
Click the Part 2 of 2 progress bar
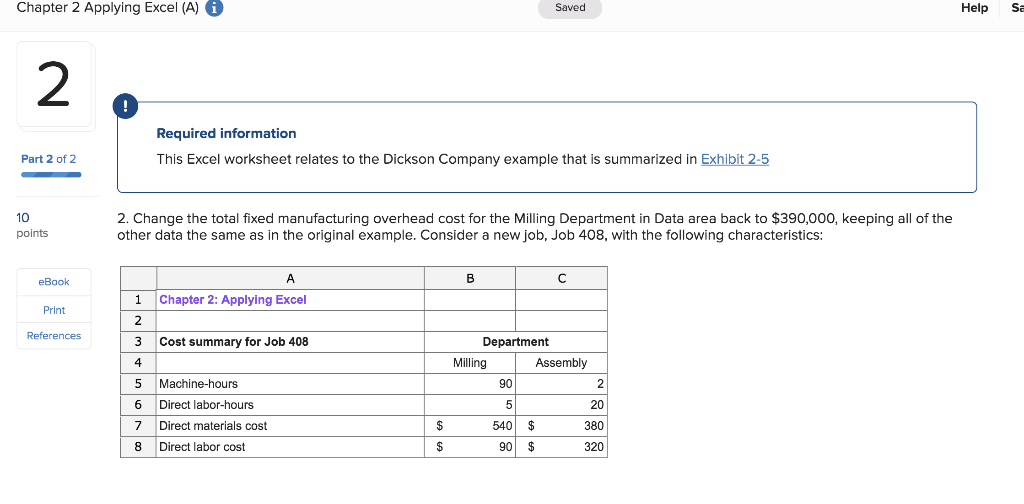(51, 174)
